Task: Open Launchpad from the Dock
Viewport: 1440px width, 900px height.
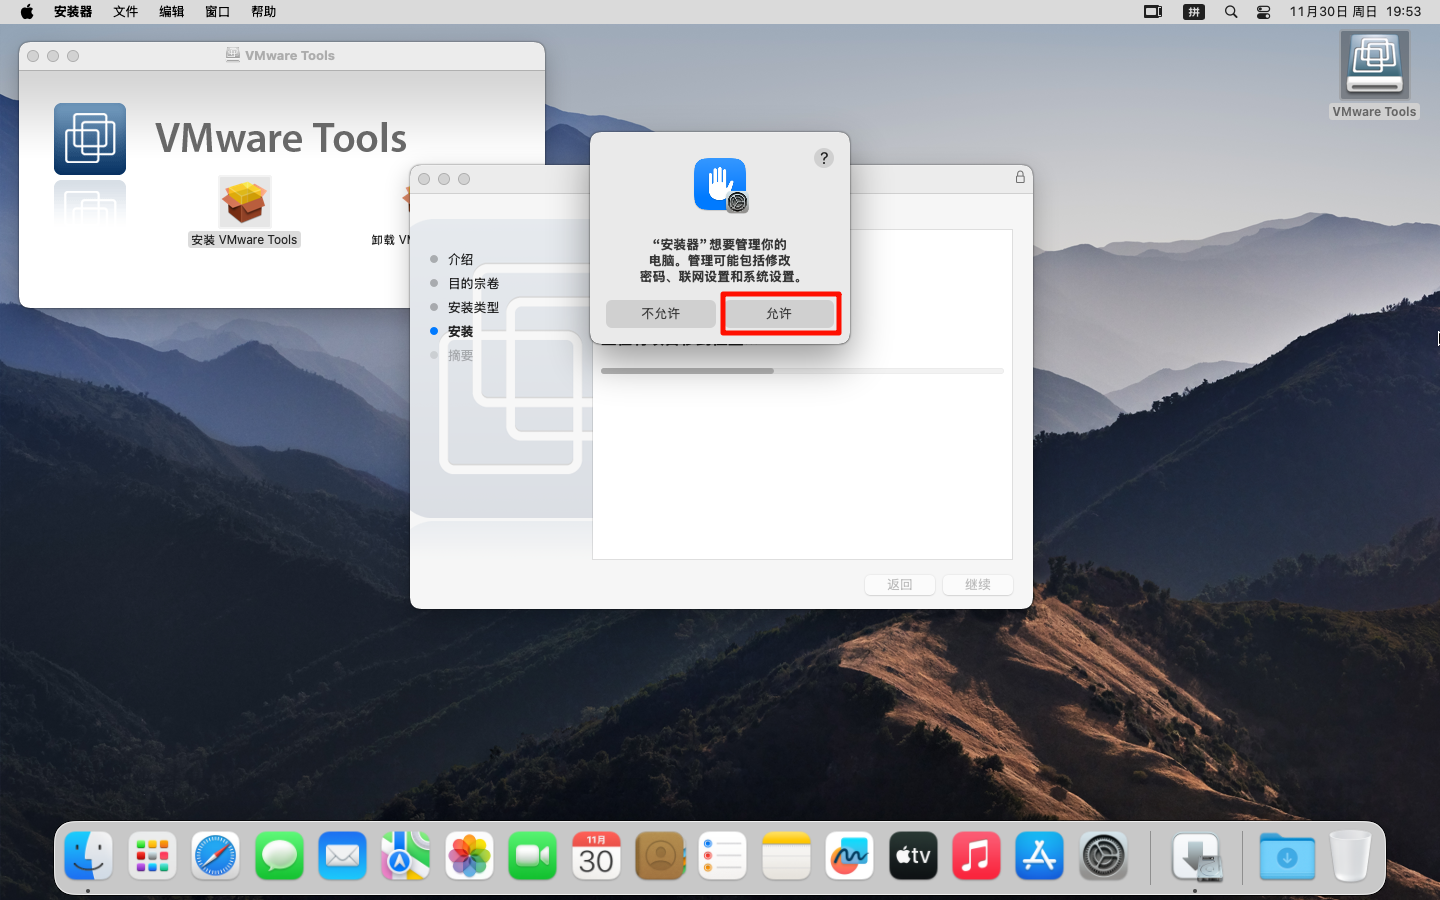Action: (152, 856)
